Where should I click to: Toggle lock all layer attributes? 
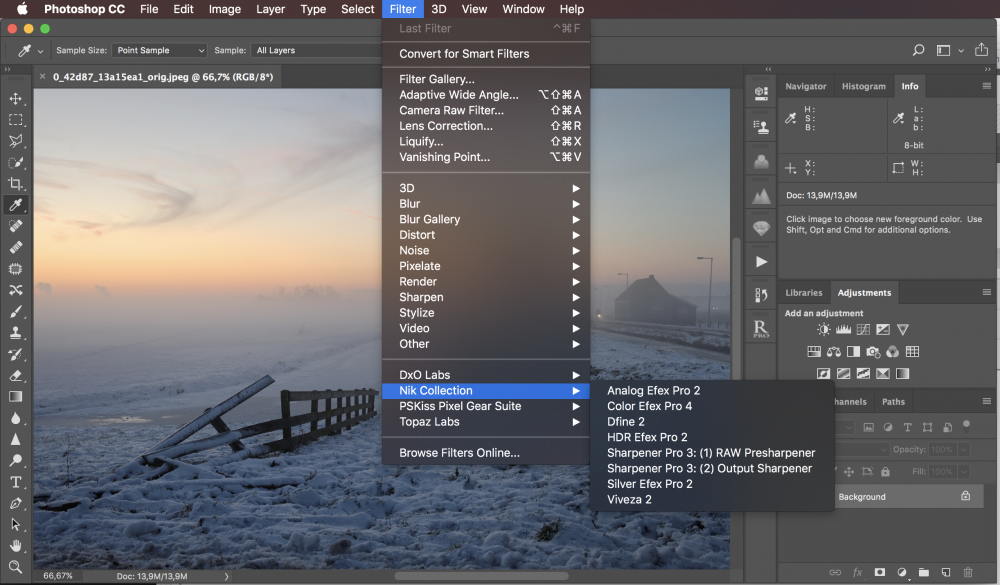pos(885,471)
